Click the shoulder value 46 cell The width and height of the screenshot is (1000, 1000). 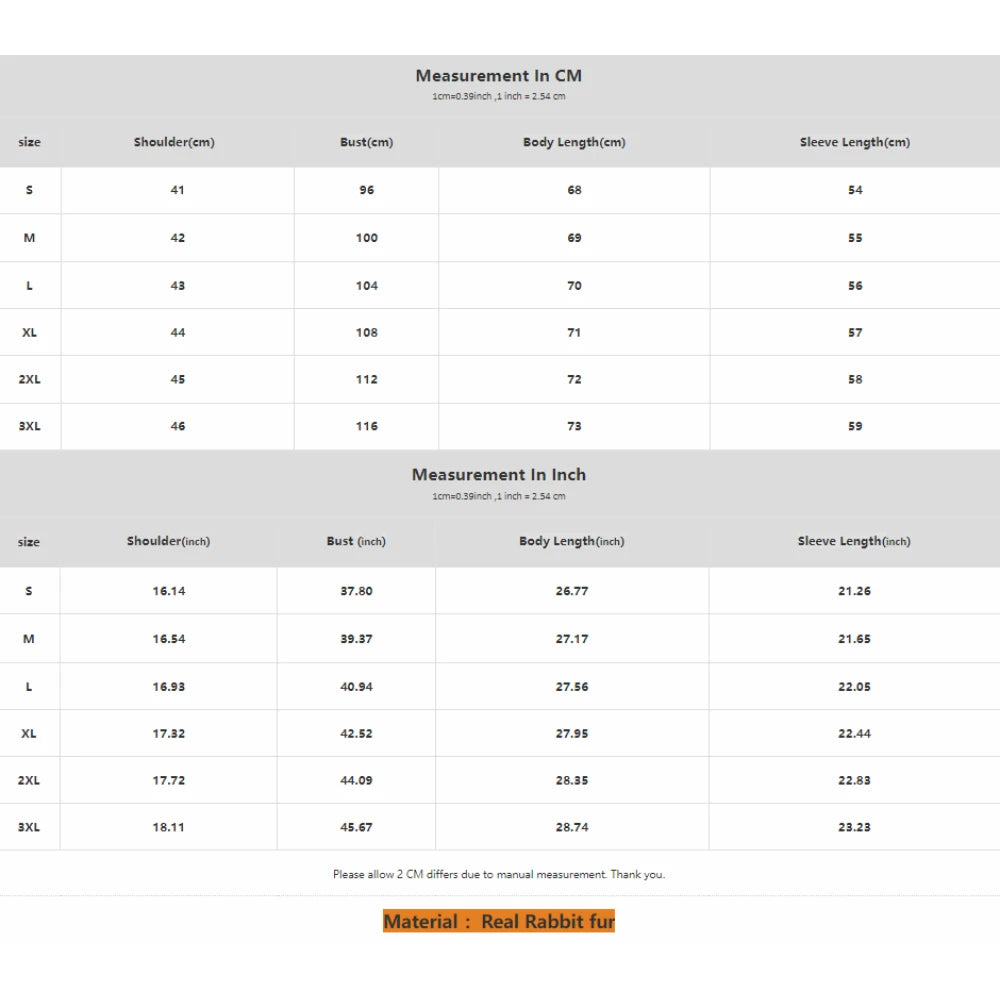(x=177, y=426)
